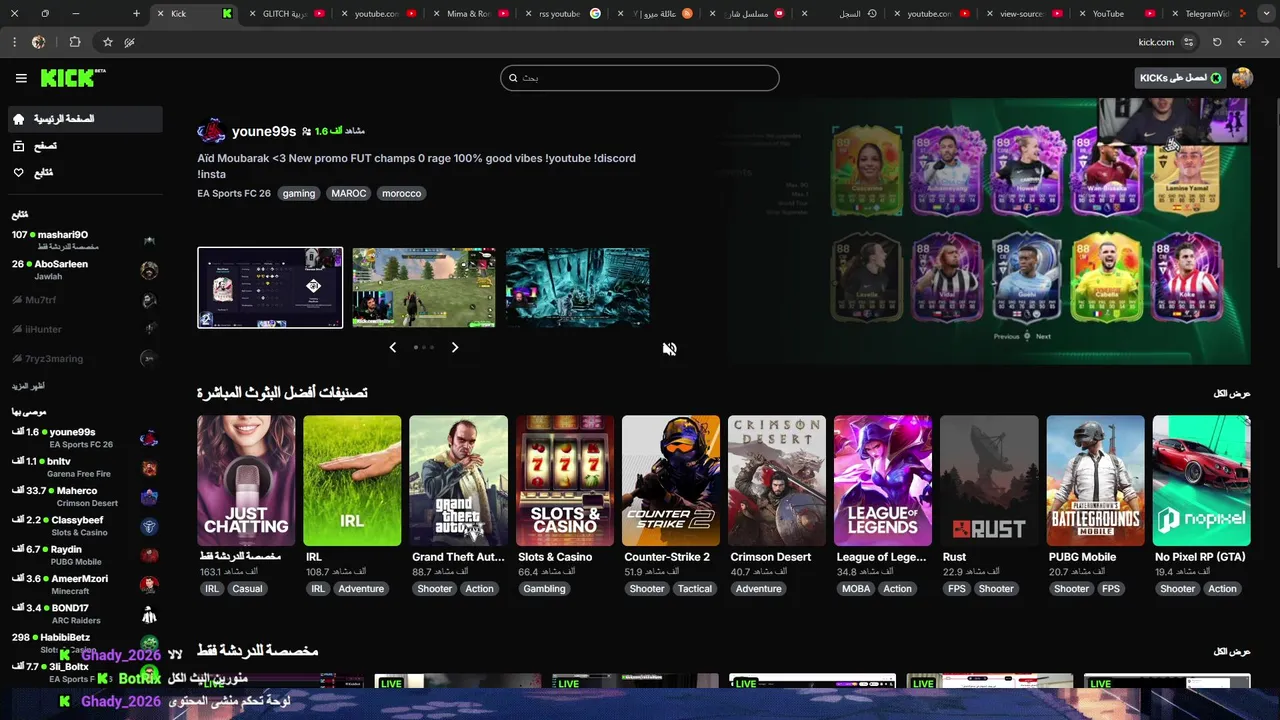Open No Pixel RP (GTA) category card
1280x720 pixels.
coord(1201,481)
